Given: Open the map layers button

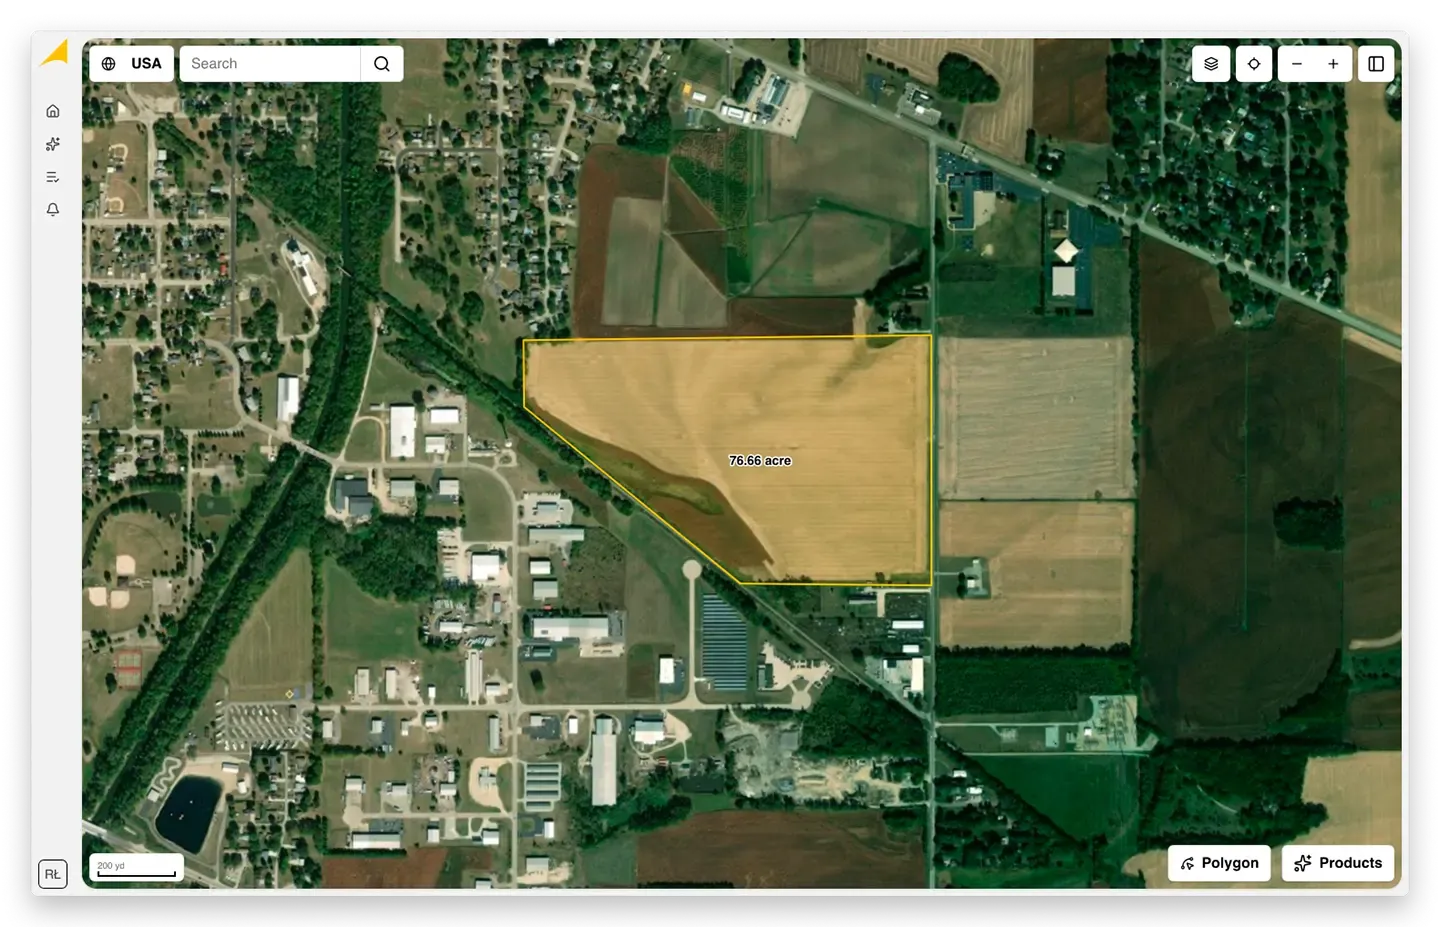Looking at the screenshot, I should click(x=1211, y=63).
